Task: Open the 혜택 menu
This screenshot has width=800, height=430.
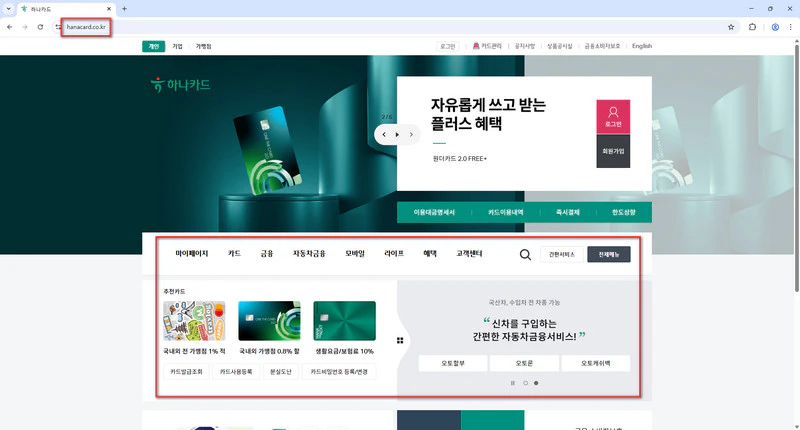Action: pos(430,254)
